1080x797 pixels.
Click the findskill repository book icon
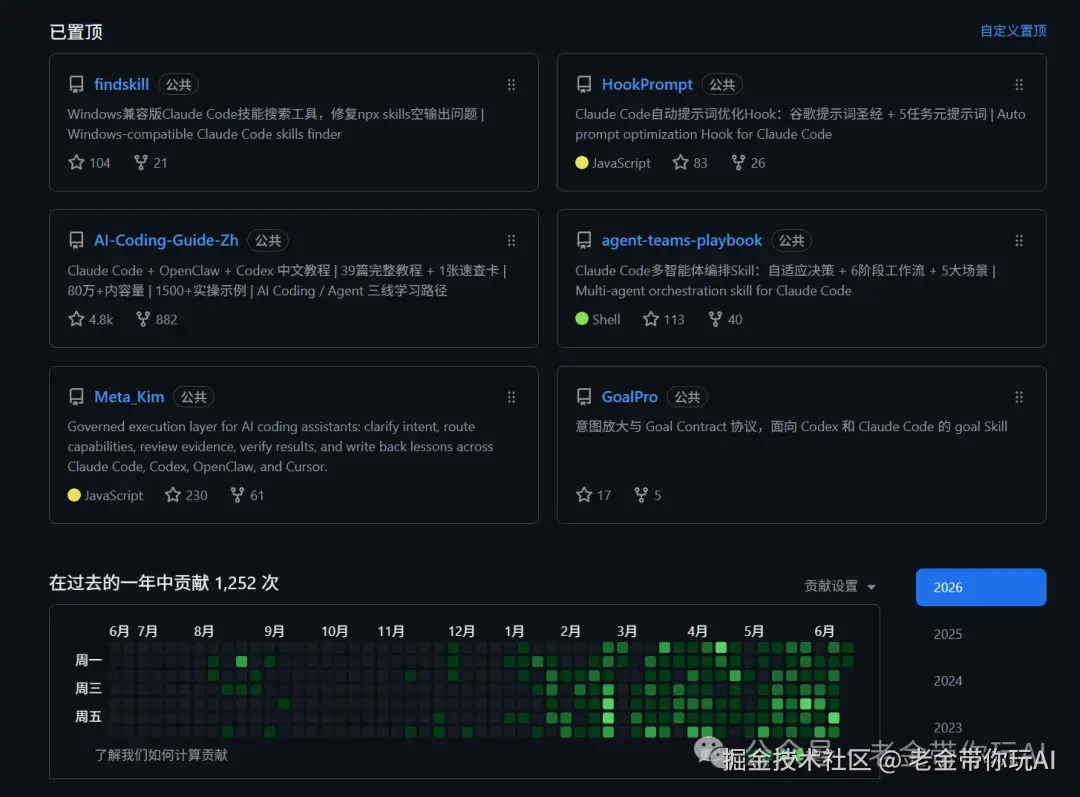click(x=76, y=84)
